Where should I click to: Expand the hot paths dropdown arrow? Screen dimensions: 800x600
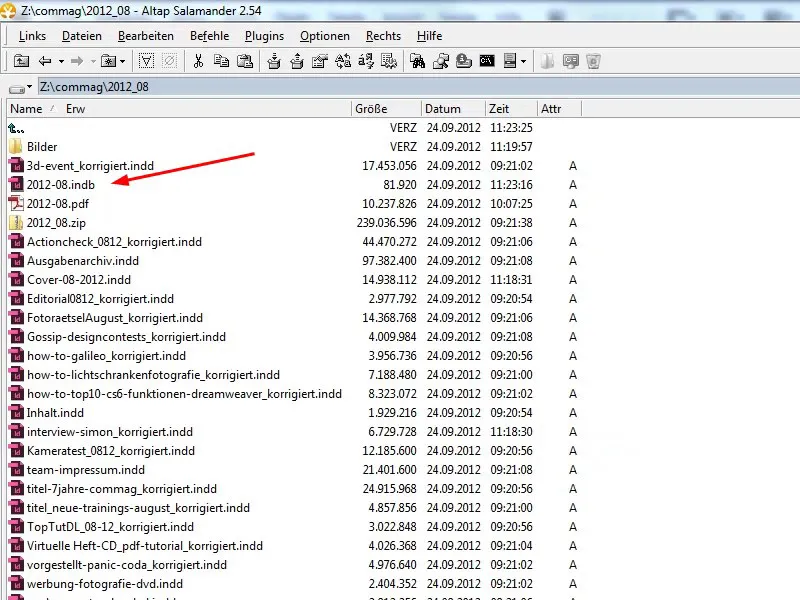coord(122,62)
